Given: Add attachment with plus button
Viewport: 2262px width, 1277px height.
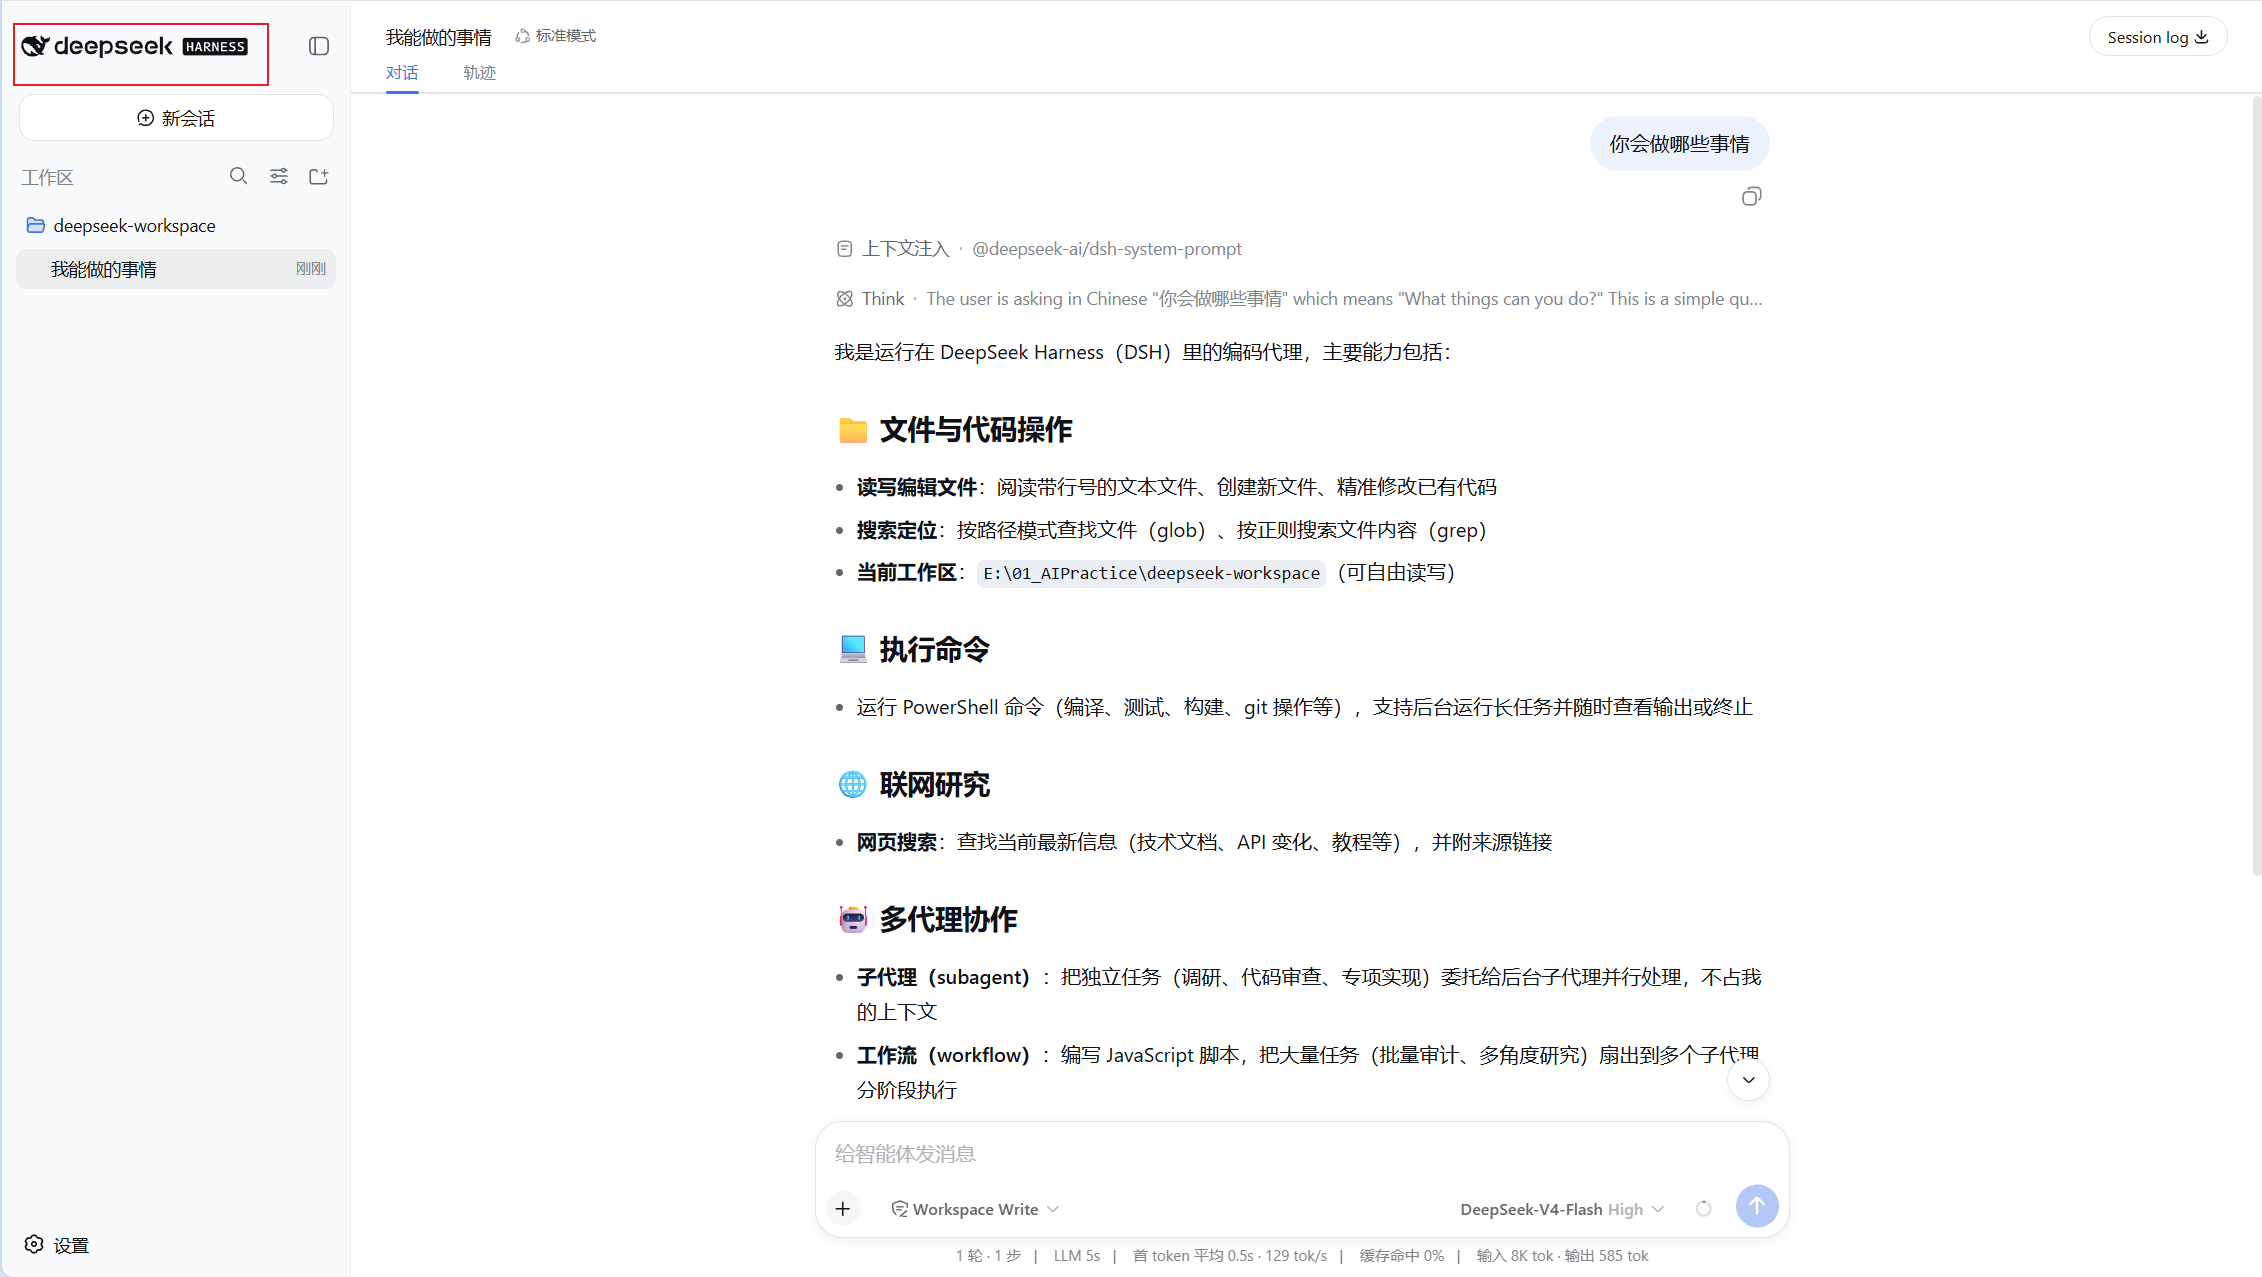Looking at the screenshot, I should [x=843, y=1209].
